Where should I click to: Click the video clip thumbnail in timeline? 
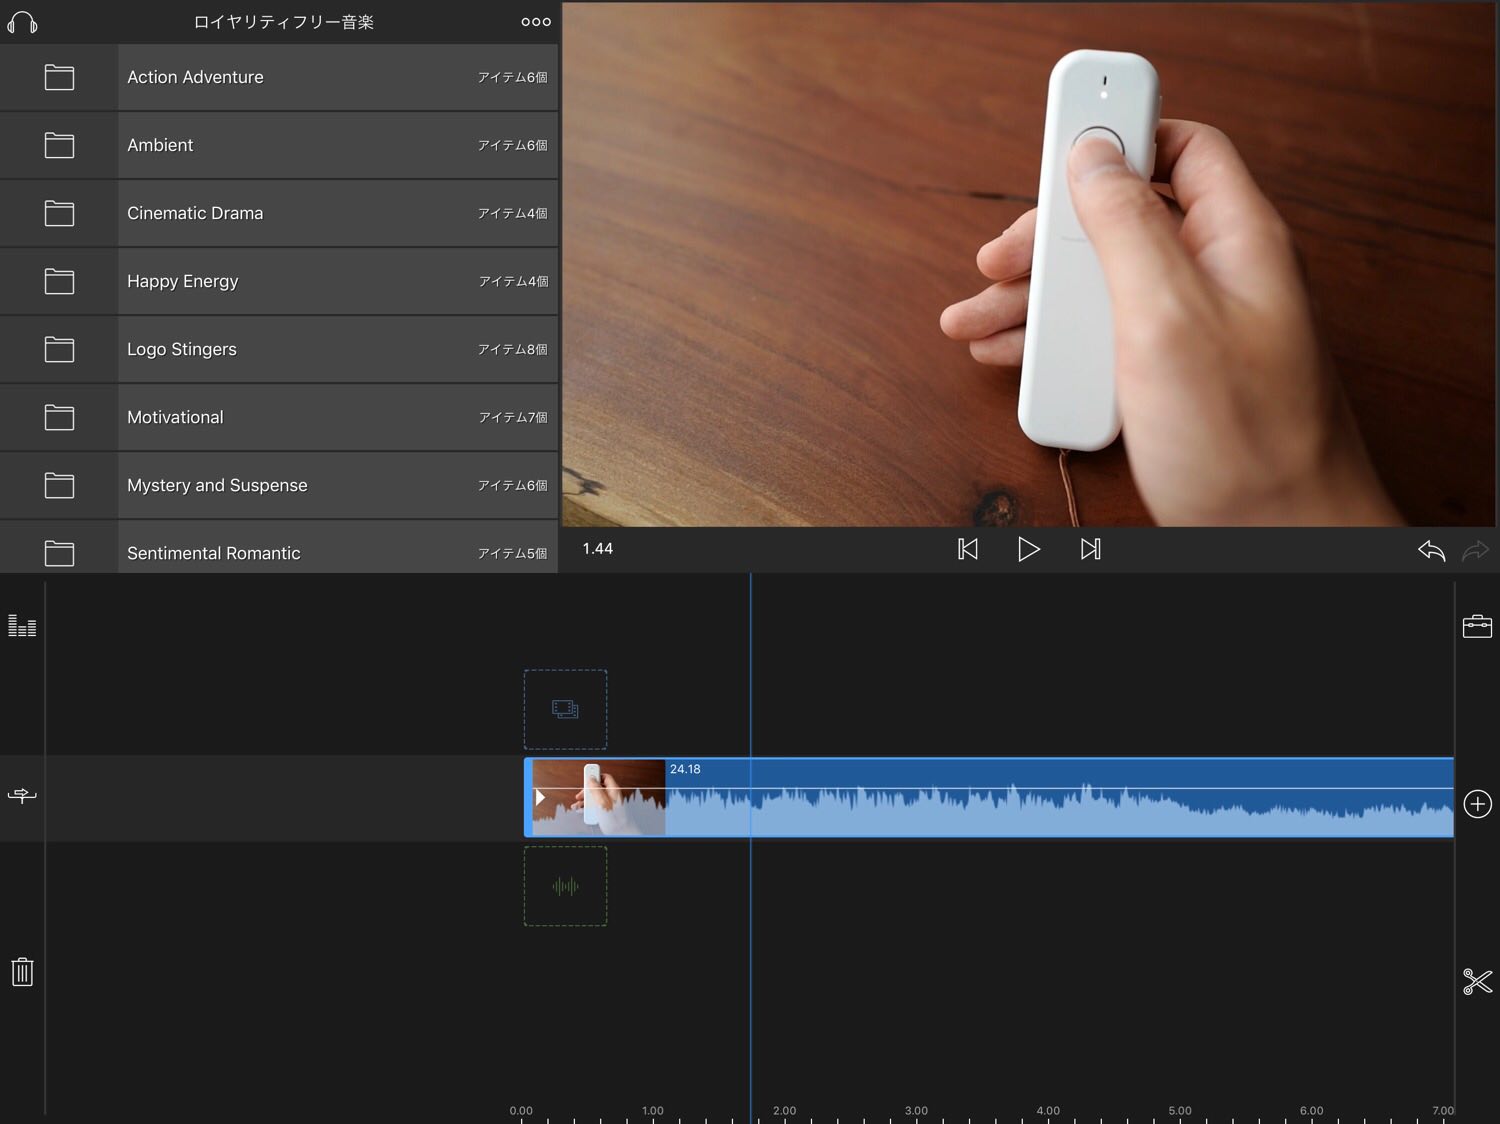click(x=598, y=797)
